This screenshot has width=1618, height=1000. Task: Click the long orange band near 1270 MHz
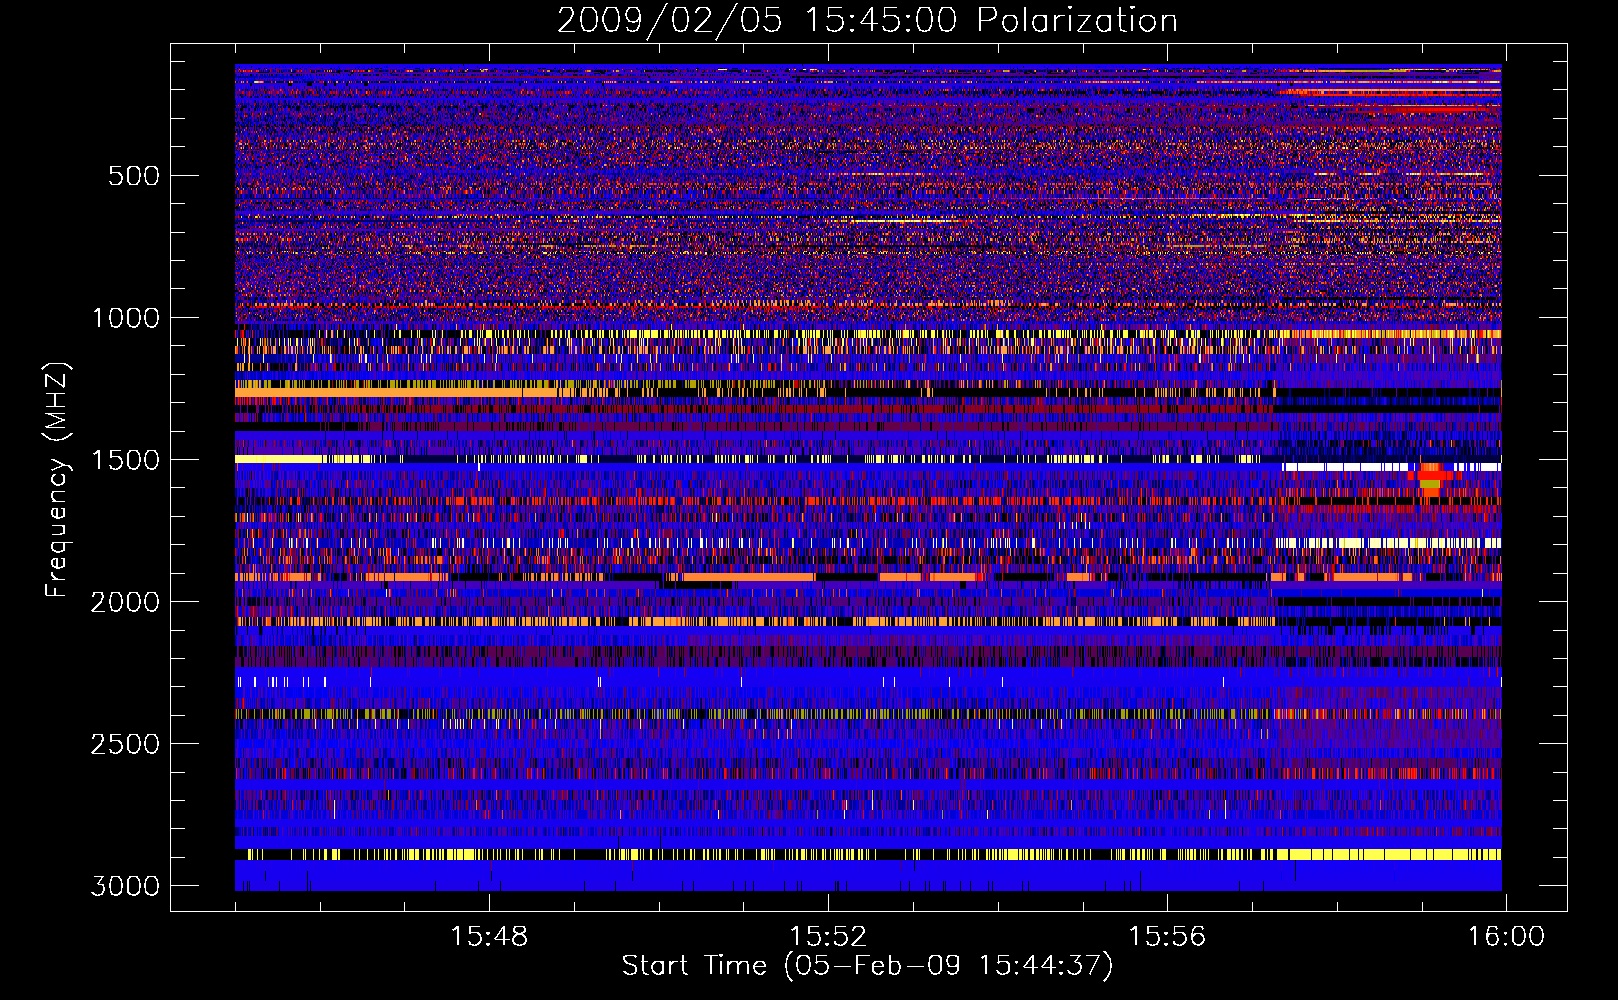point(396,393)
